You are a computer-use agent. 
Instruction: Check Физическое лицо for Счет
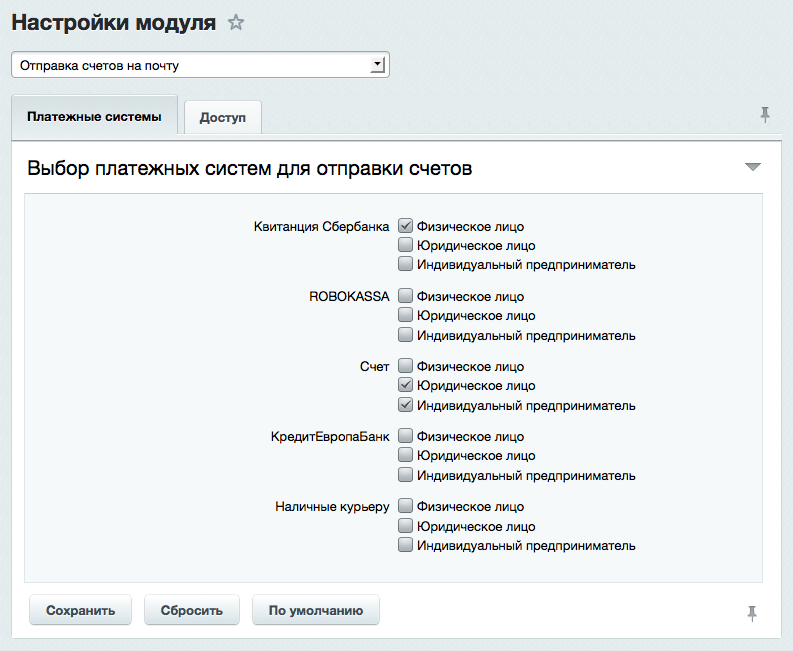pos(405,366)
